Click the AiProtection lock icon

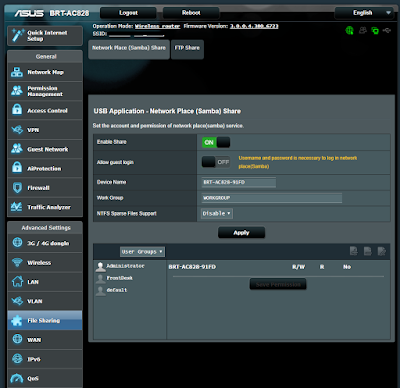click(17, 168)
